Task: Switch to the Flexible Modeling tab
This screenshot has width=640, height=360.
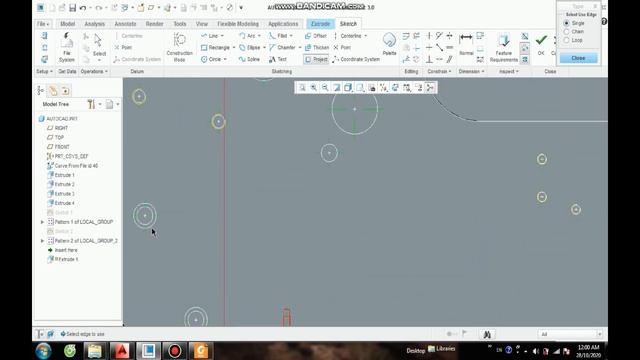Action: tap(238, 24)
